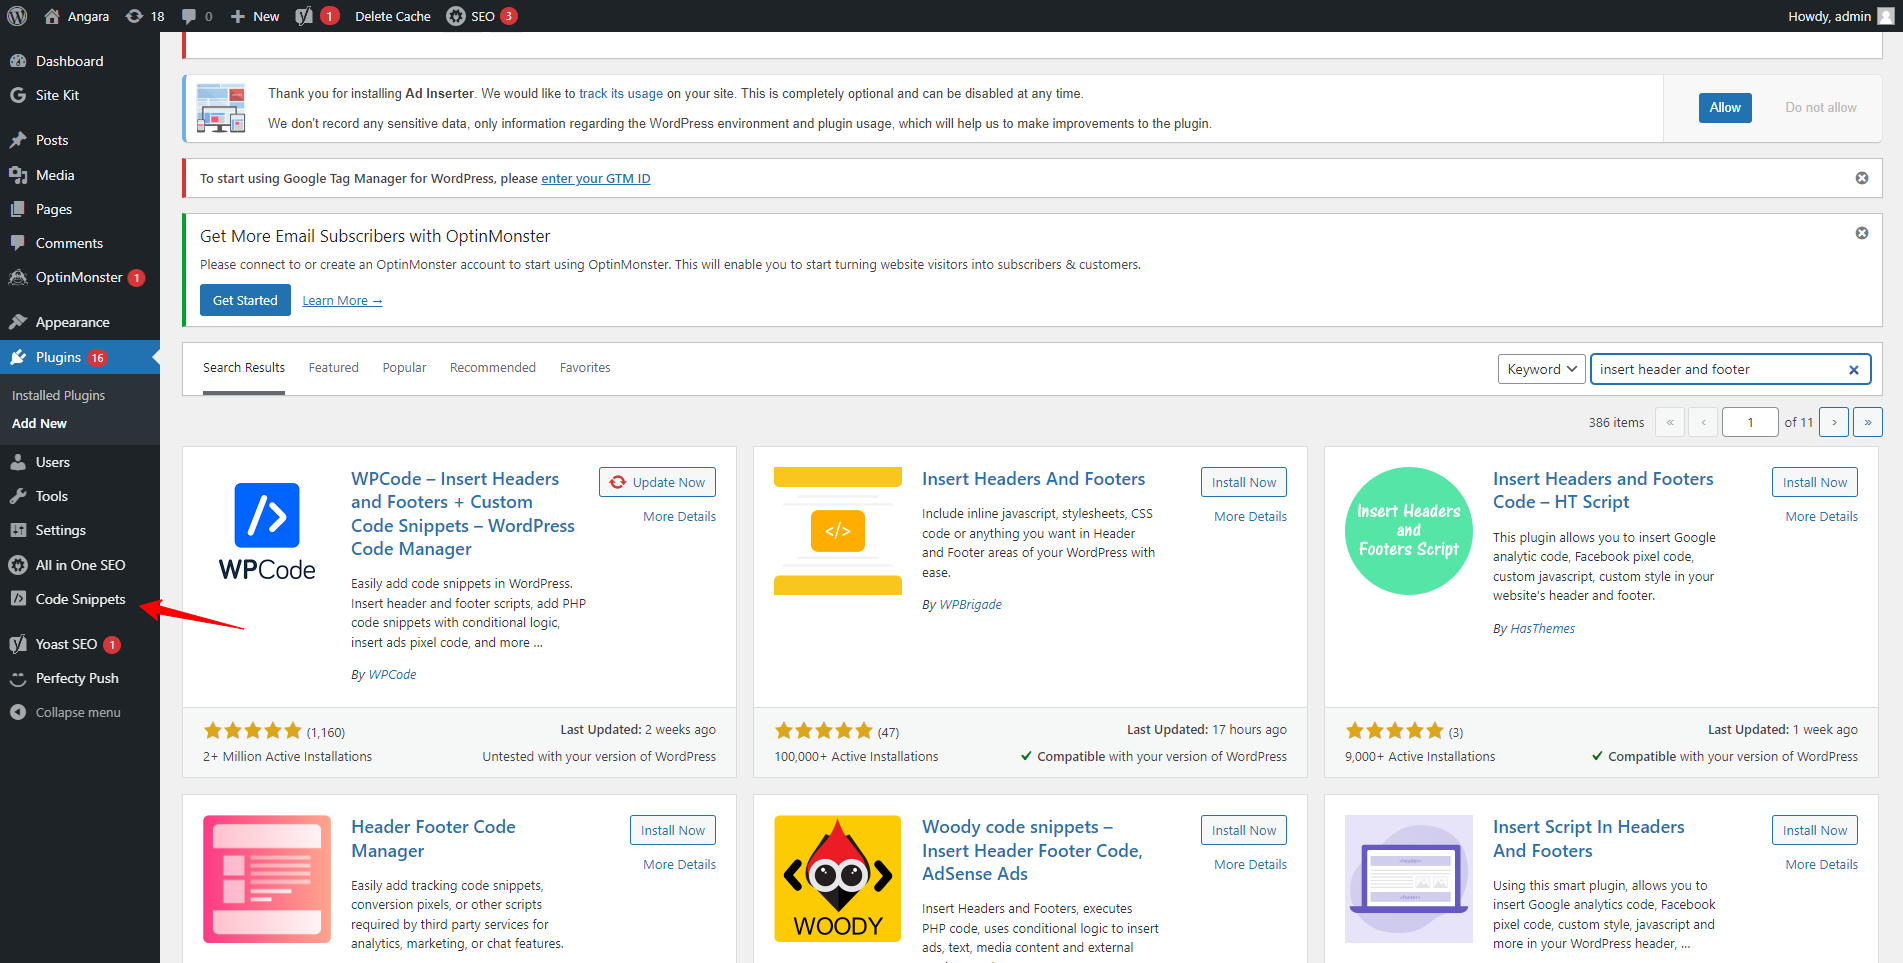Image resolution: width=1903 pixels, height=963 pixels.
Task: Click Allow for Ad Inserter tracking
Action: [x=1725, y=107]
